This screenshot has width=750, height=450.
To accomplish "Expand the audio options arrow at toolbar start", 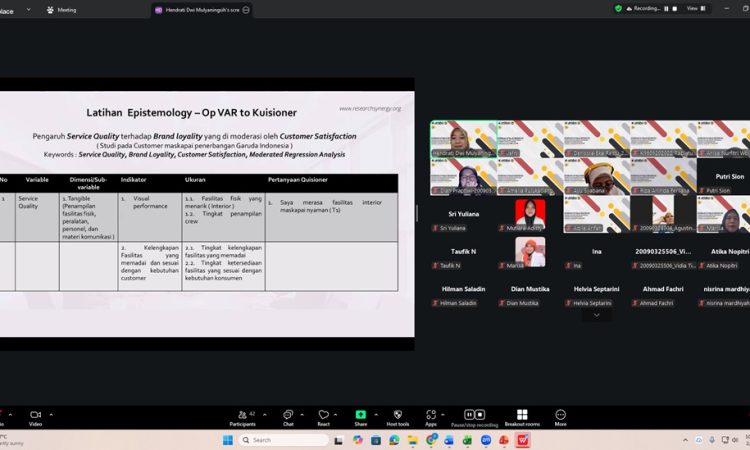I will click(10, 415).
